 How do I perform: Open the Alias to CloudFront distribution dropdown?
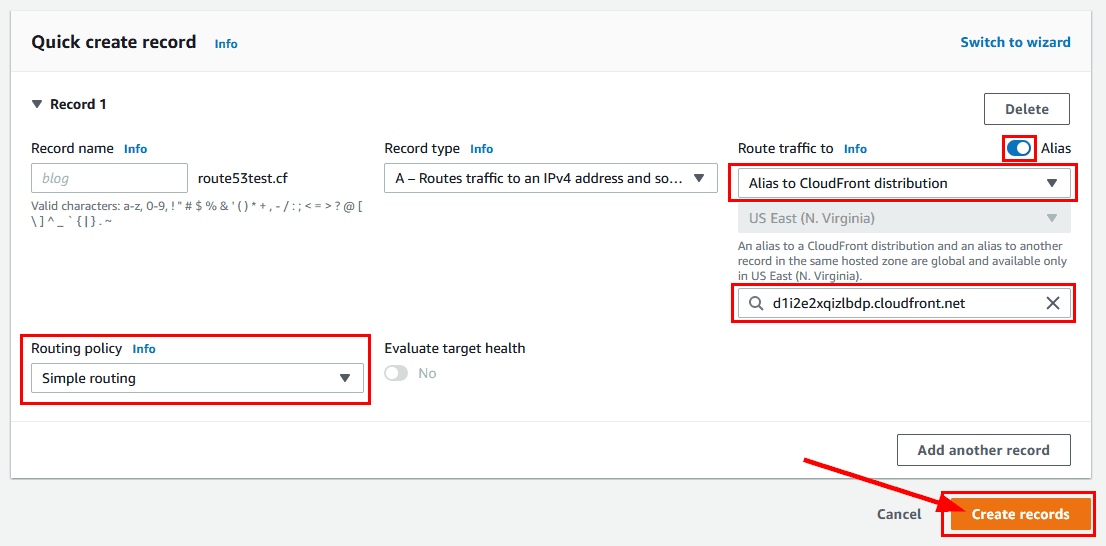point(903,183)
